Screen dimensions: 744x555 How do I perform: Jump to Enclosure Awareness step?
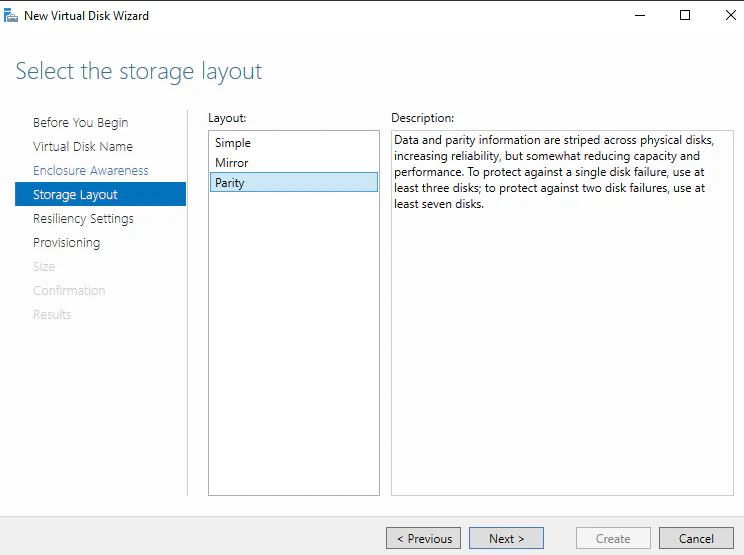[90, 170]
